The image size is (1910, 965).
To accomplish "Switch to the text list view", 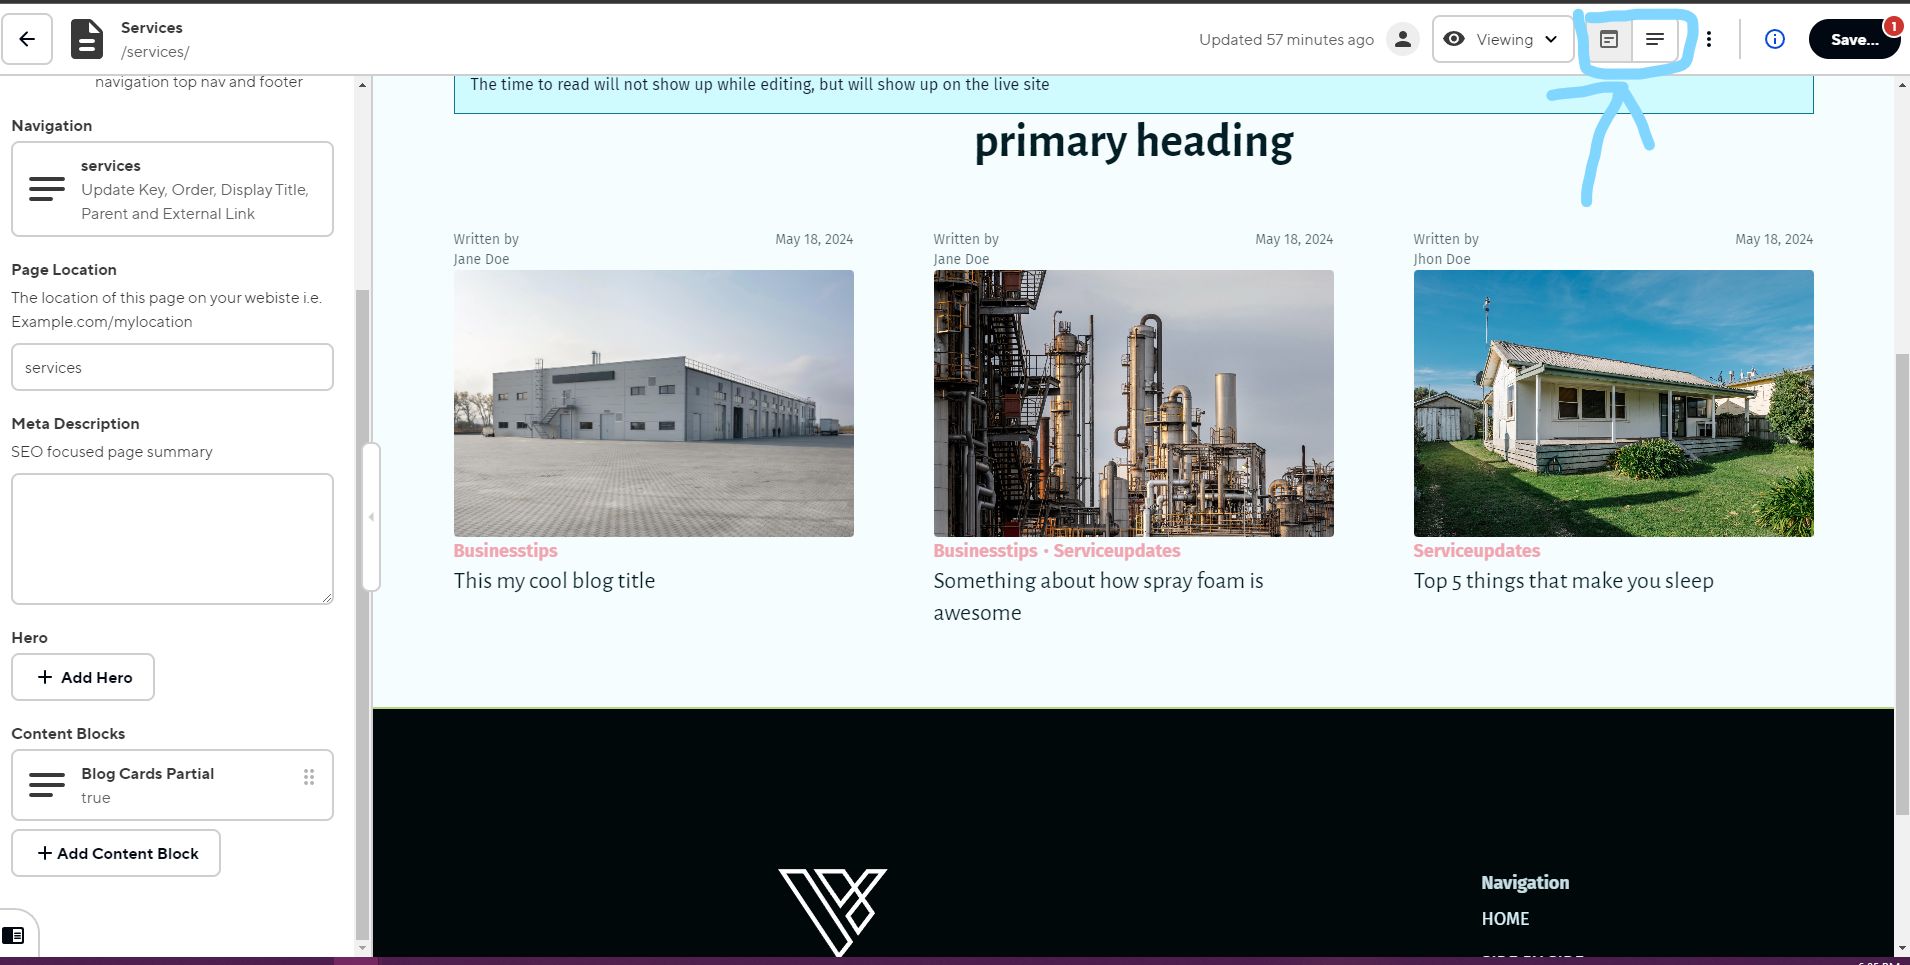I will click(x=1655, y=40).
